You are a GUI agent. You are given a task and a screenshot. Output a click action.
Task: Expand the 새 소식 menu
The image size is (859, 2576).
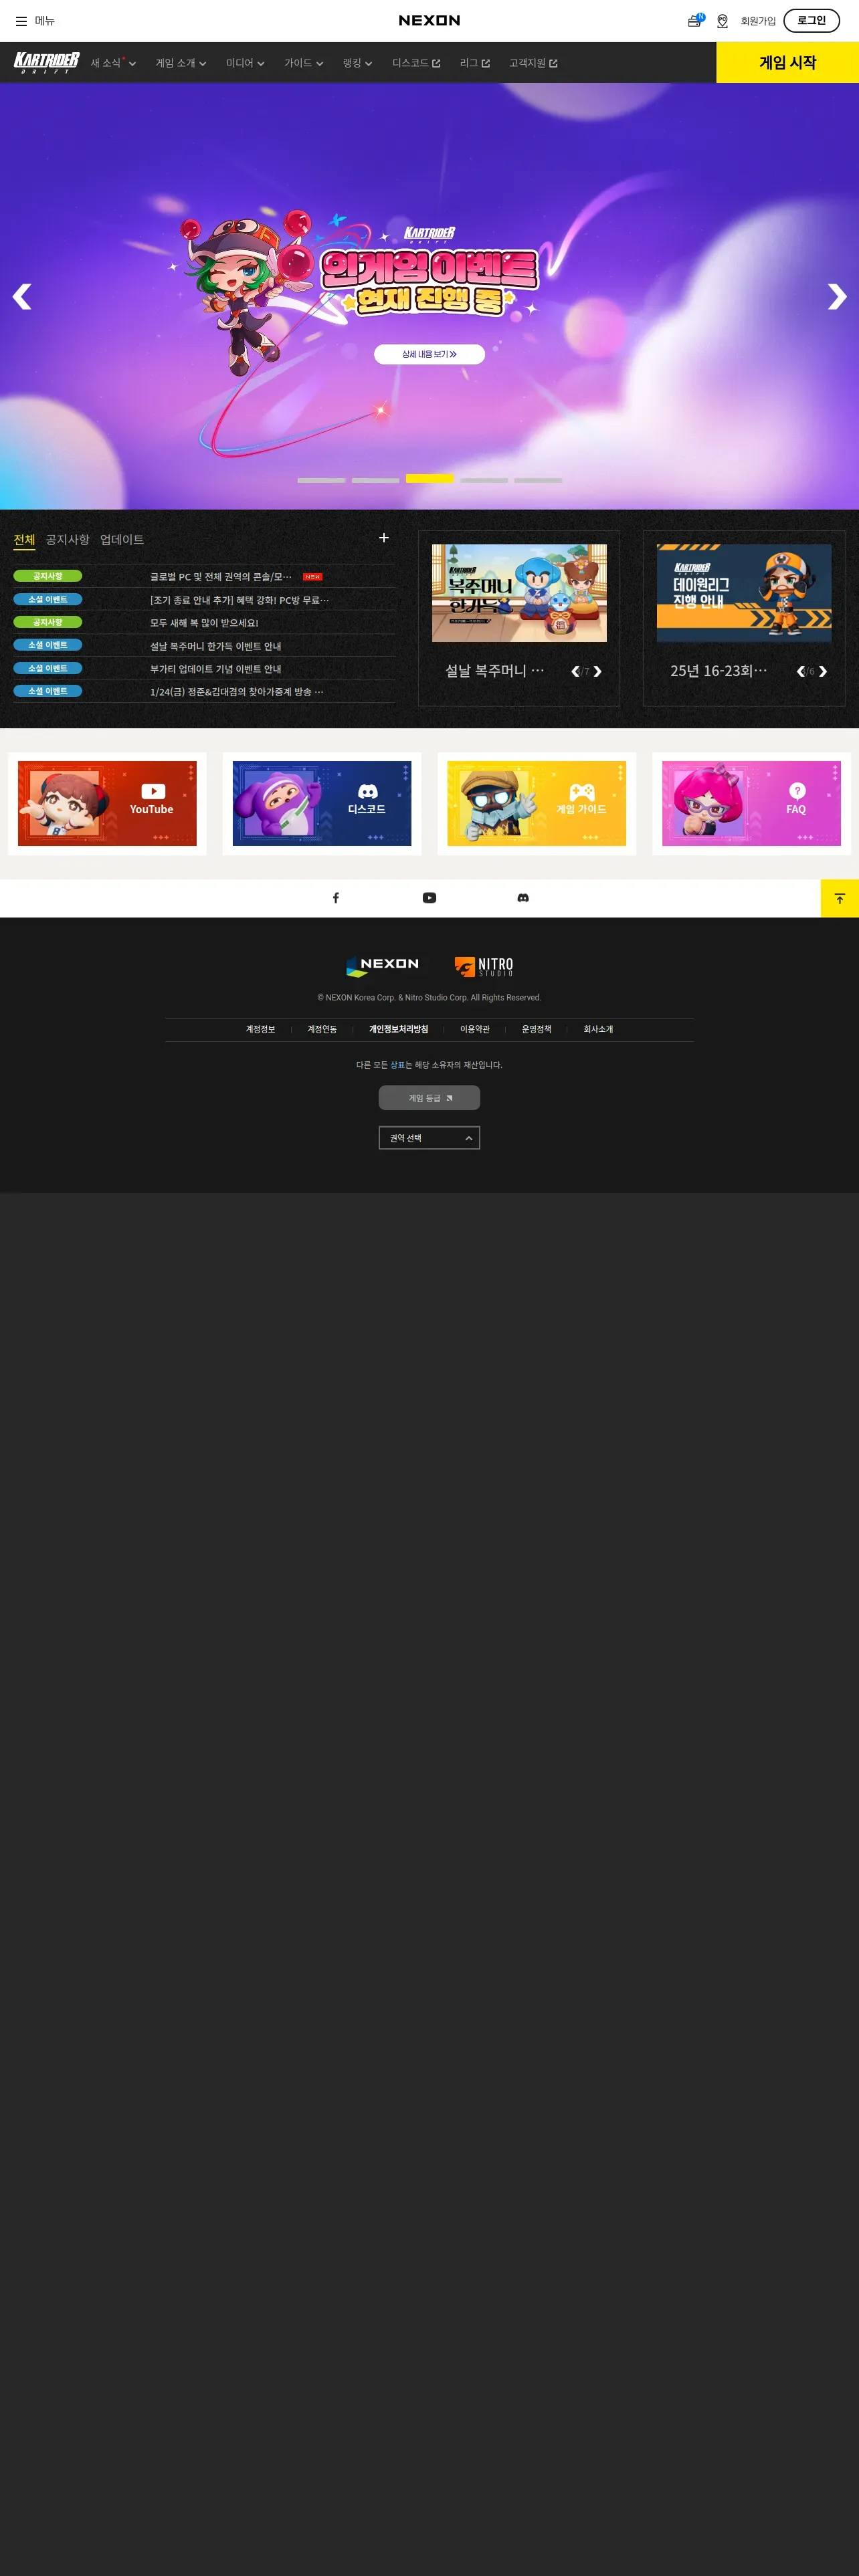[113, 63]
